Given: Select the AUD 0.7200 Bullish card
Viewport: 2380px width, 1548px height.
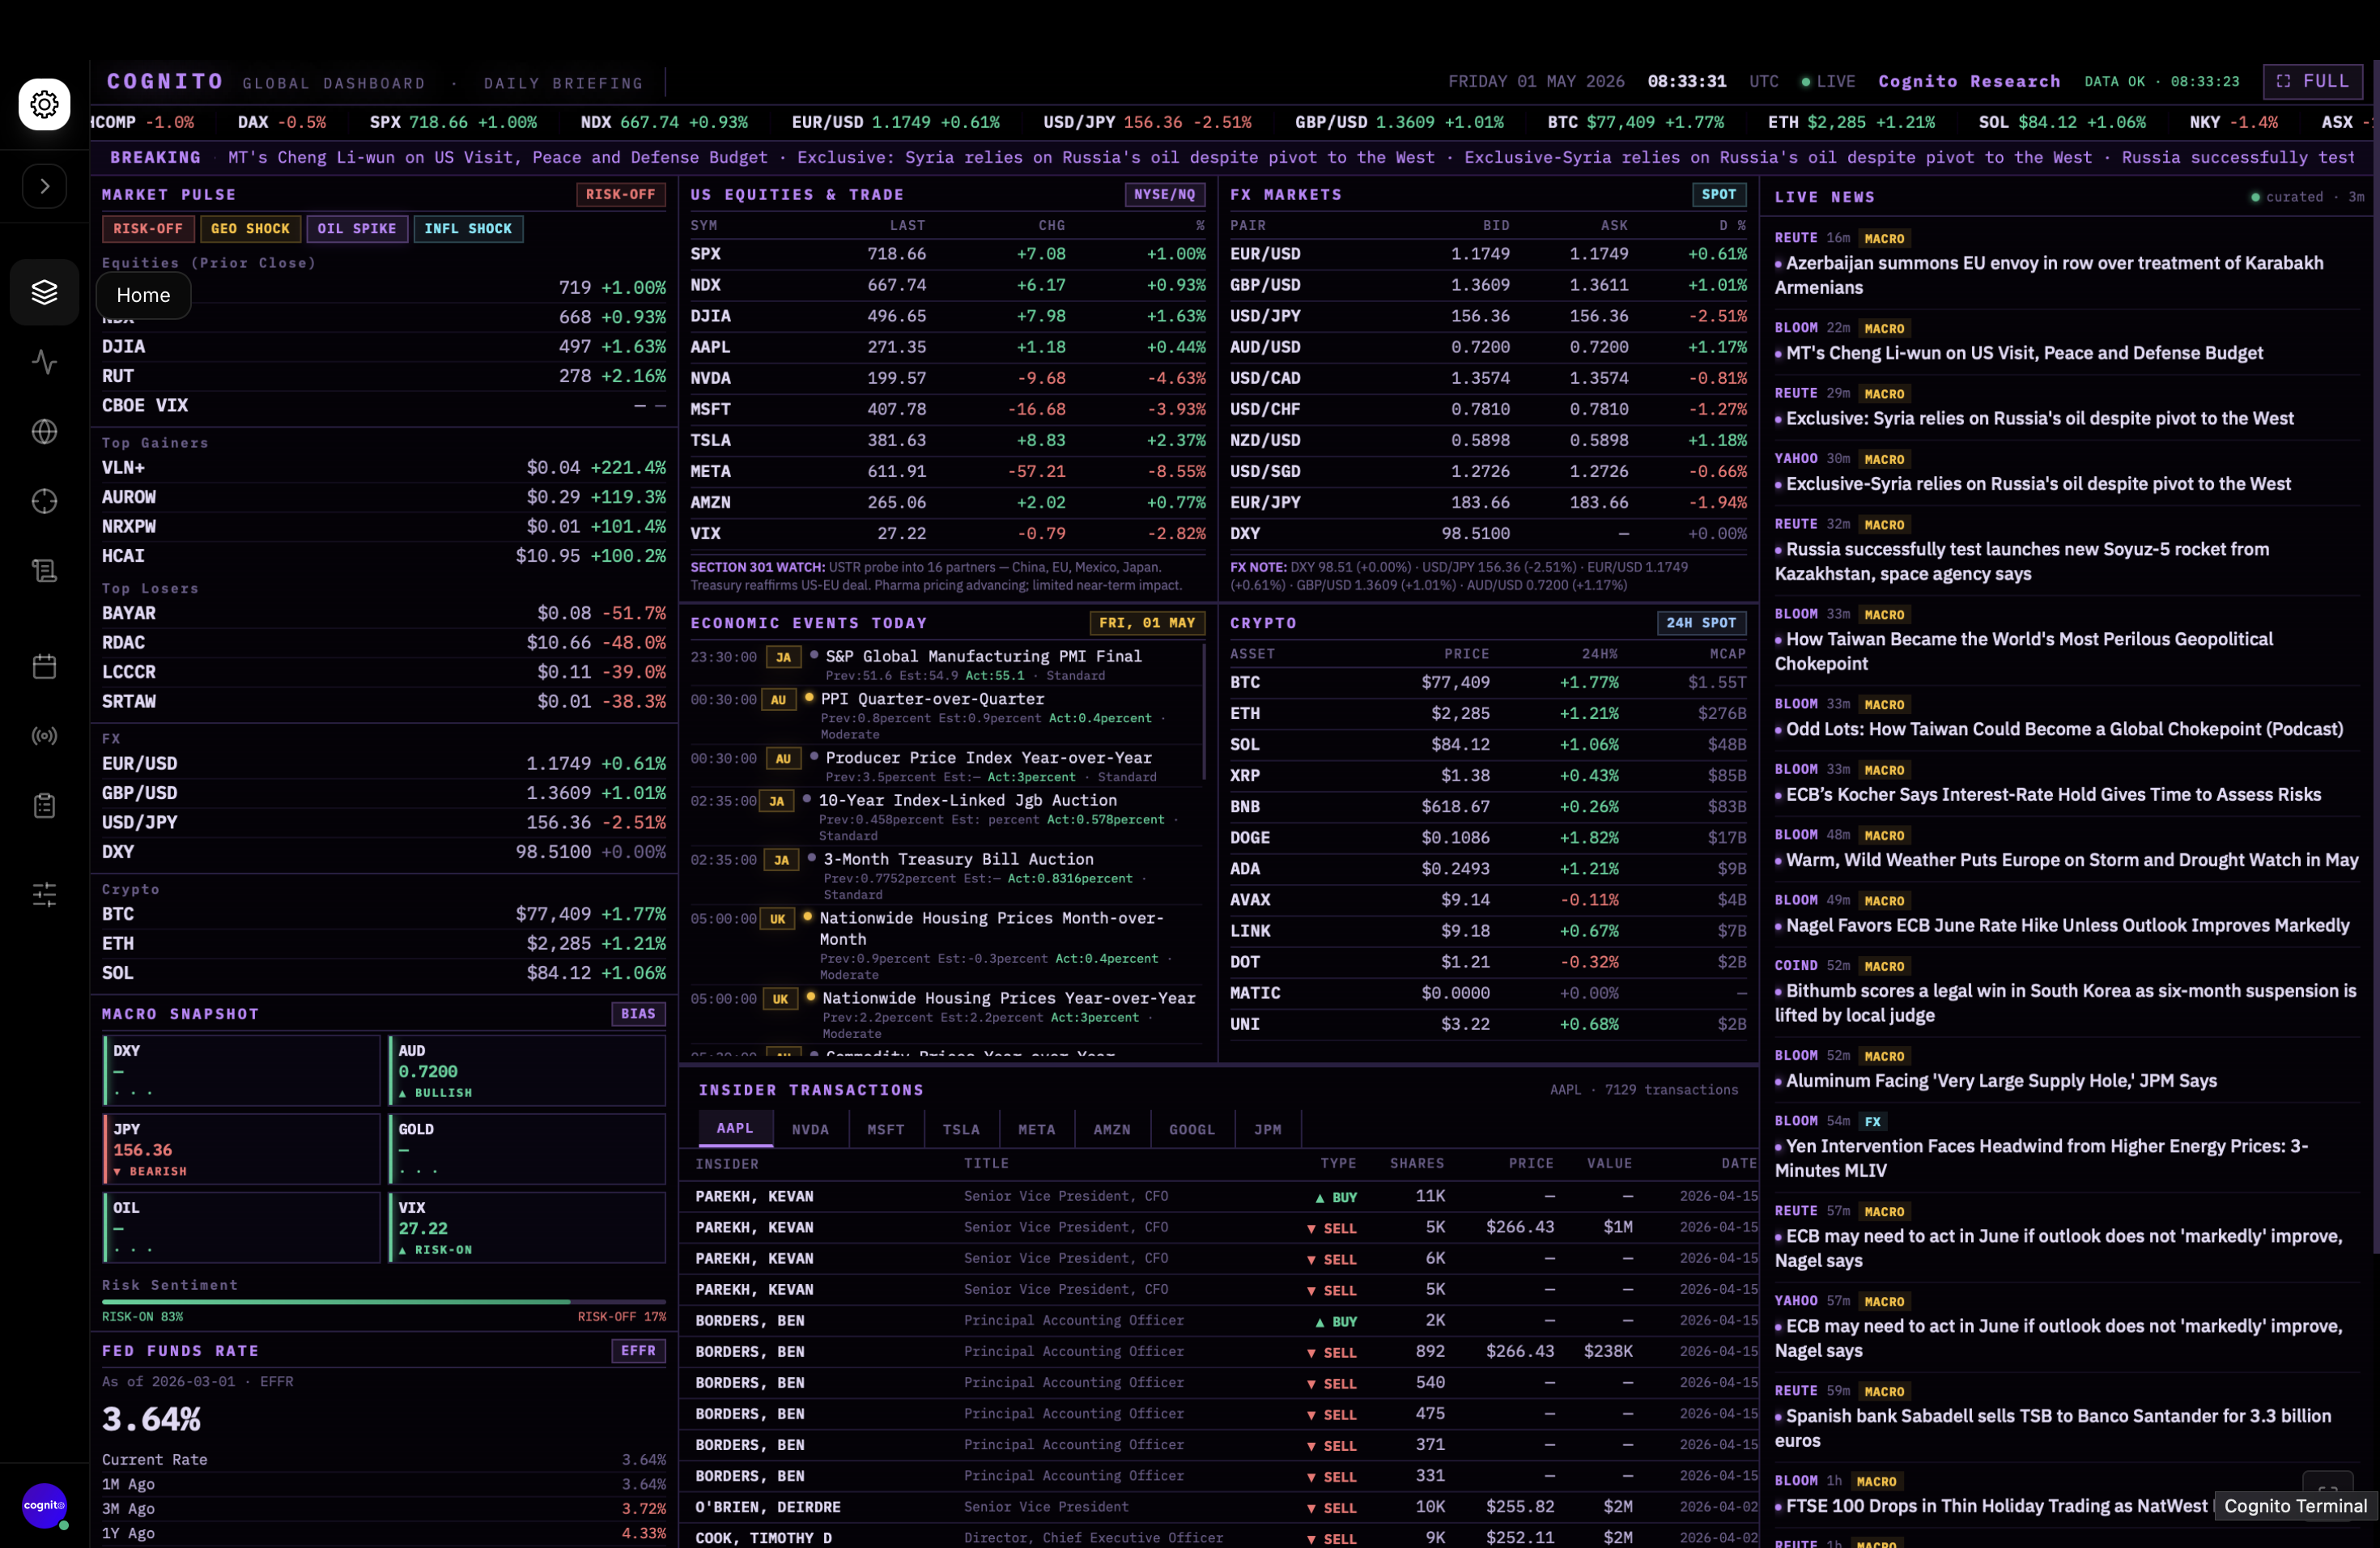Looking at the screenshot, I should coord(527,1071).
